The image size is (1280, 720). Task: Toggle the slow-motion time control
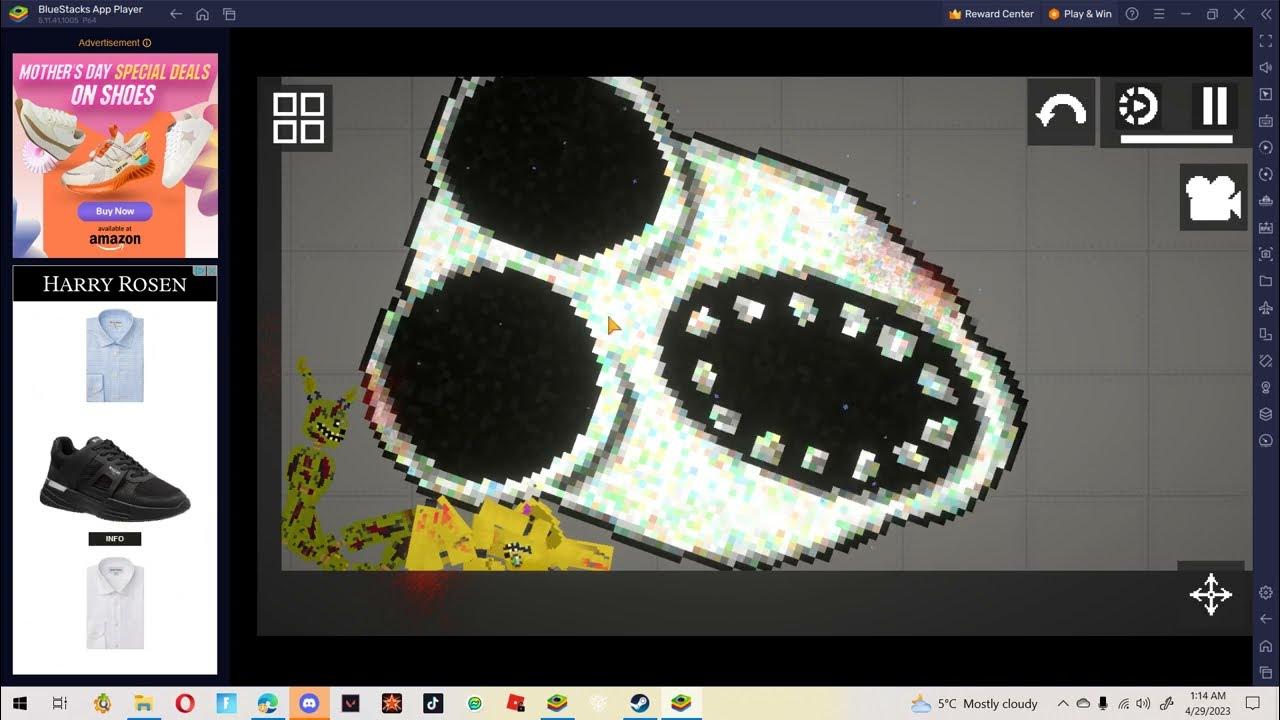1139,106
